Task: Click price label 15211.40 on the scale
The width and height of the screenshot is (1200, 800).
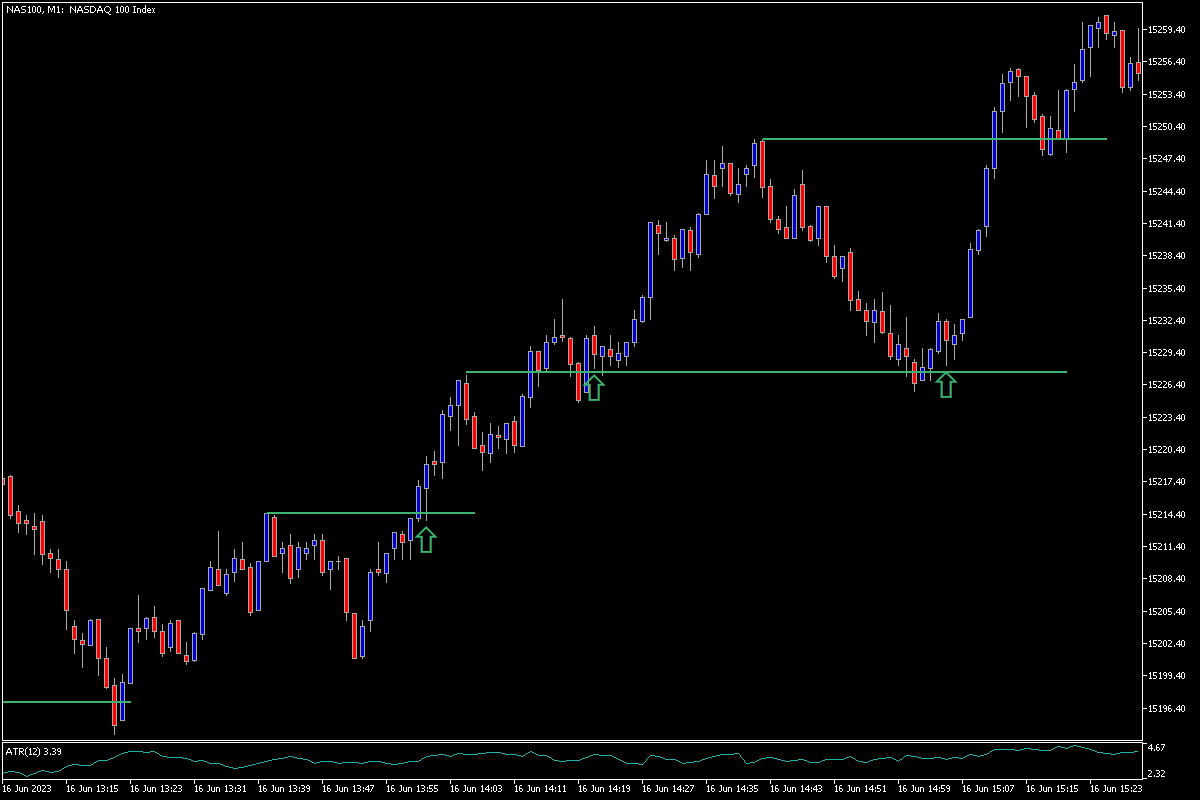Action: coord(1167,547)
